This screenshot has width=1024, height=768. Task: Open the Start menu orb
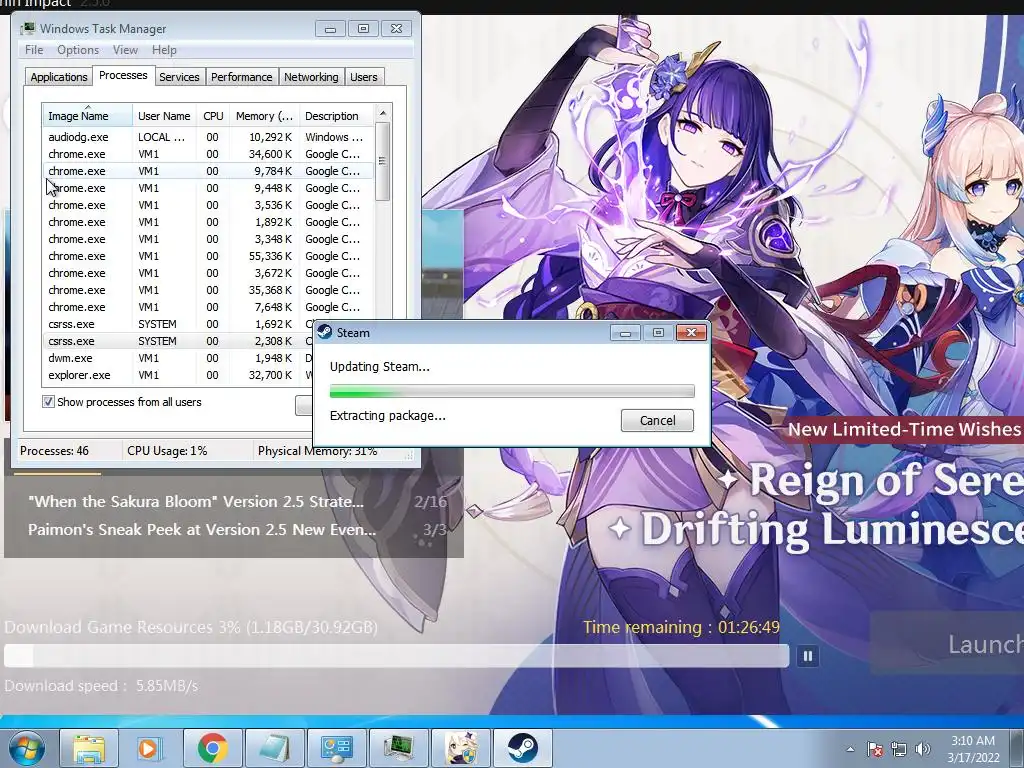pyautogui.click(x=27, y=748)
